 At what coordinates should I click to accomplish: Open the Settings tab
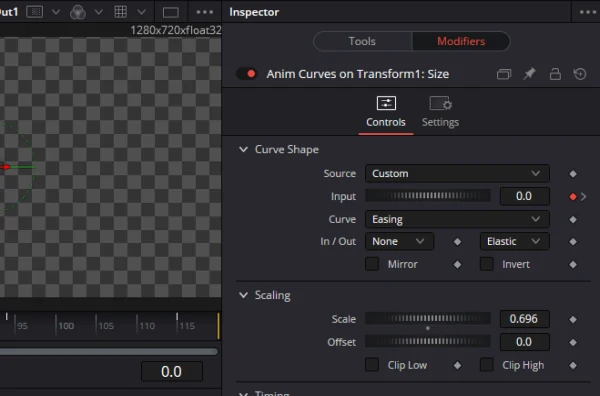pos(440,112)
